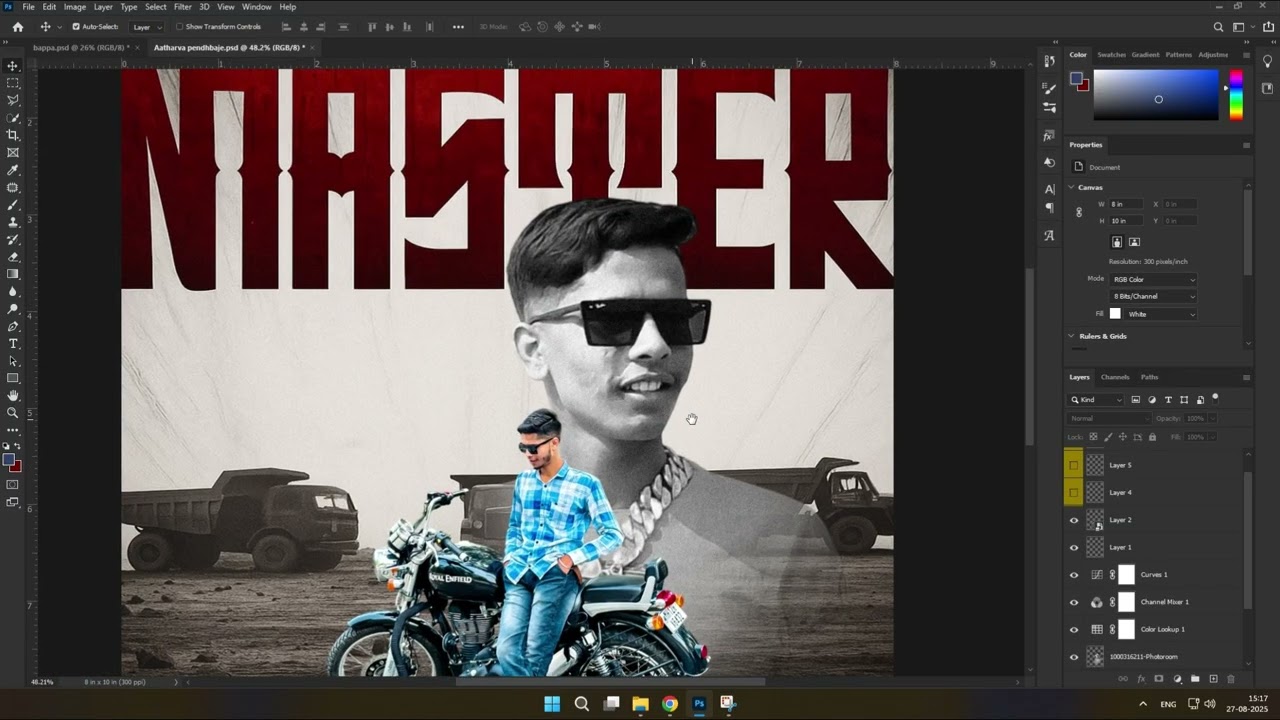This screenshot has width=1280, height=720.
Task: Click the Create new layer icon
Action: 1213,679
